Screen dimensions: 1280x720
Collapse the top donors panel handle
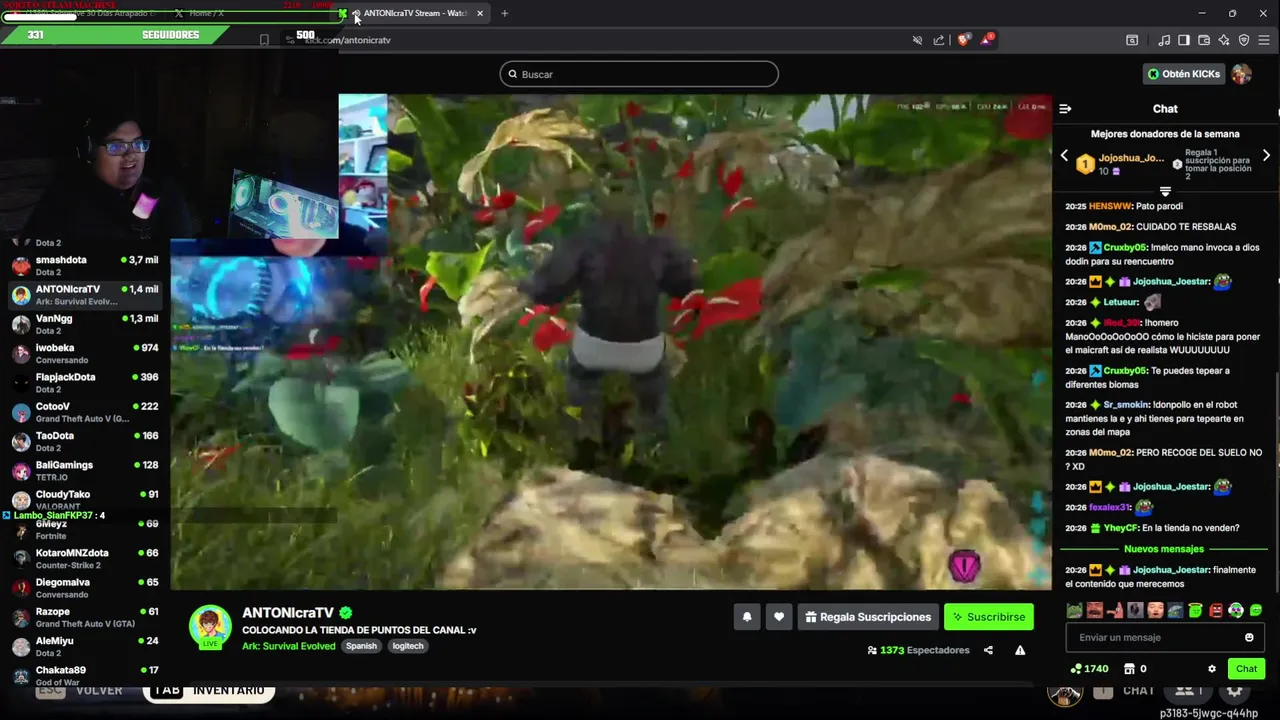click(x=1165, y=190)
